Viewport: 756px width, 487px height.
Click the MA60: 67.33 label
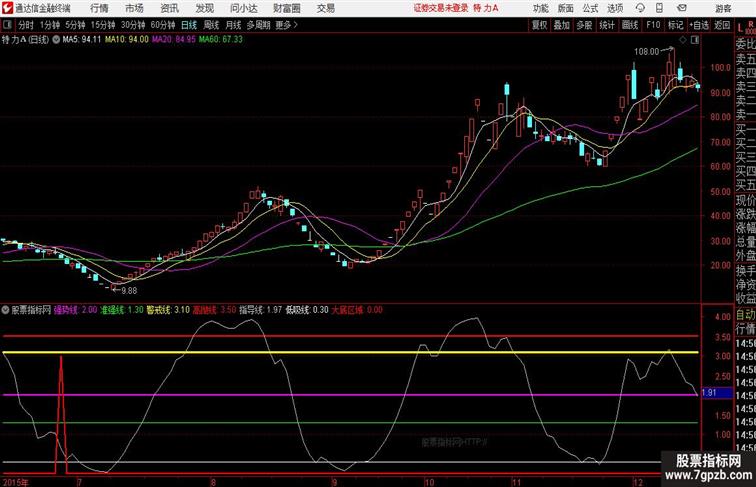click(221, 40)
